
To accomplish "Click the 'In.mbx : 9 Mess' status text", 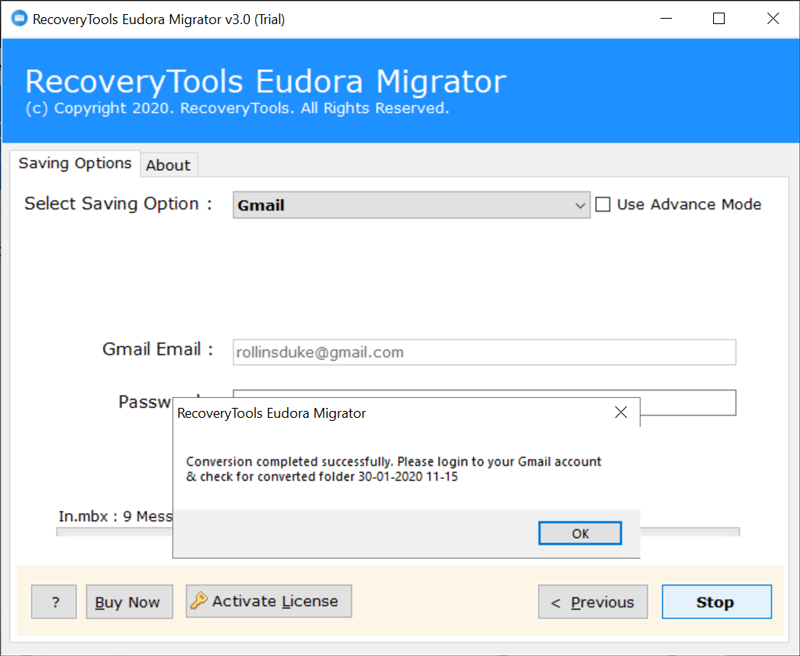I will pos(116,516).
